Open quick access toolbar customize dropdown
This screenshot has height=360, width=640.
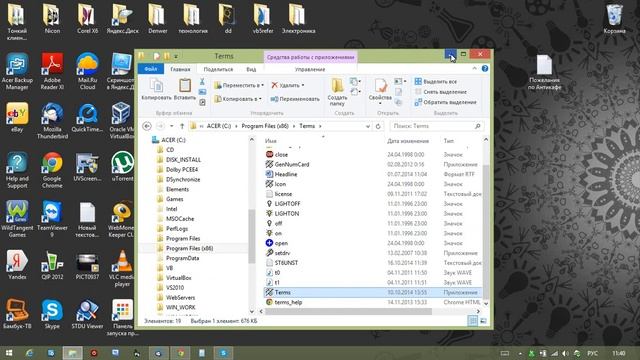click(176, 56)
